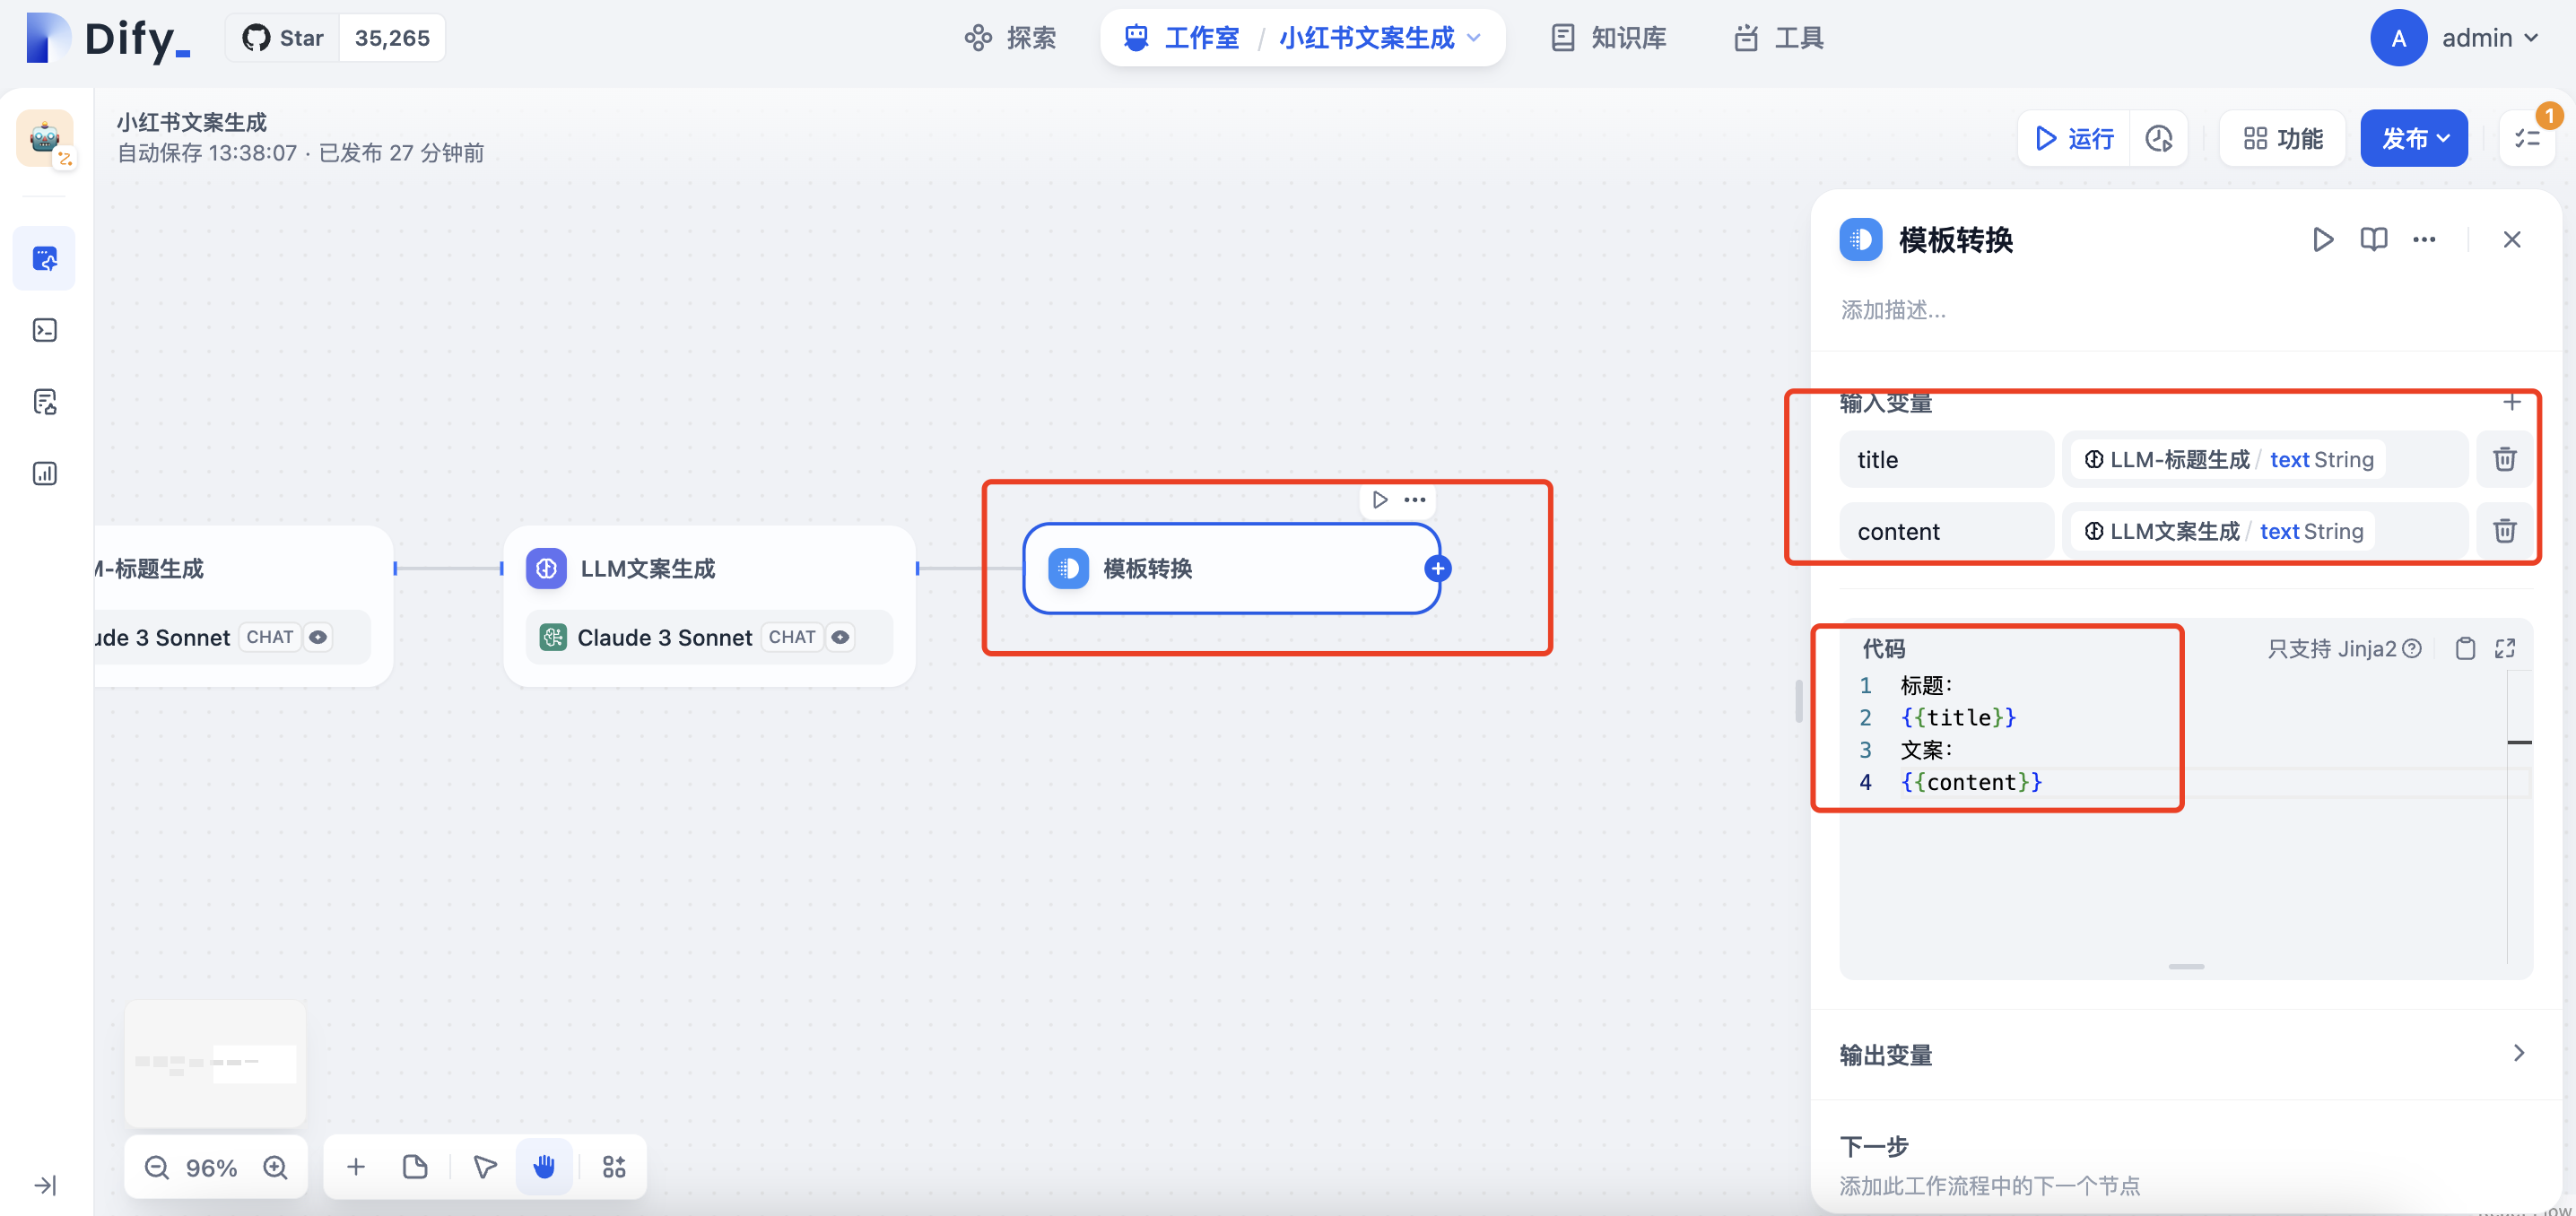This screenshot has width=2576, height=1216.
Task: Expand code editor to fullscreen
Action: pos(2504,649)
